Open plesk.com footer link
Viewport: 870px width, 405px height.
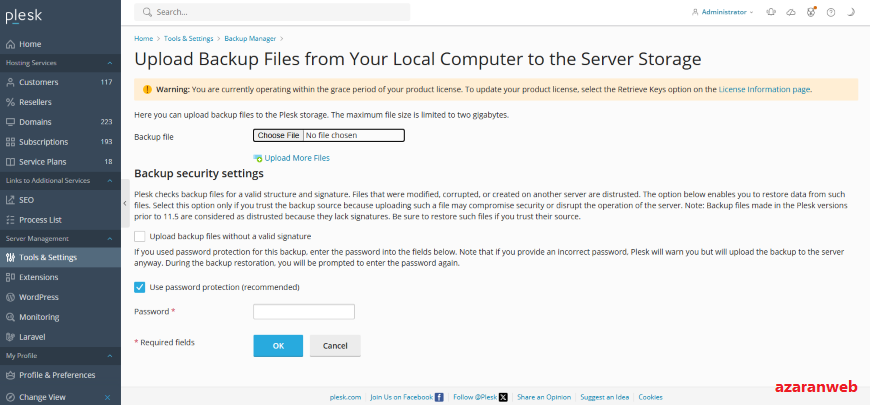click(345, 397)
